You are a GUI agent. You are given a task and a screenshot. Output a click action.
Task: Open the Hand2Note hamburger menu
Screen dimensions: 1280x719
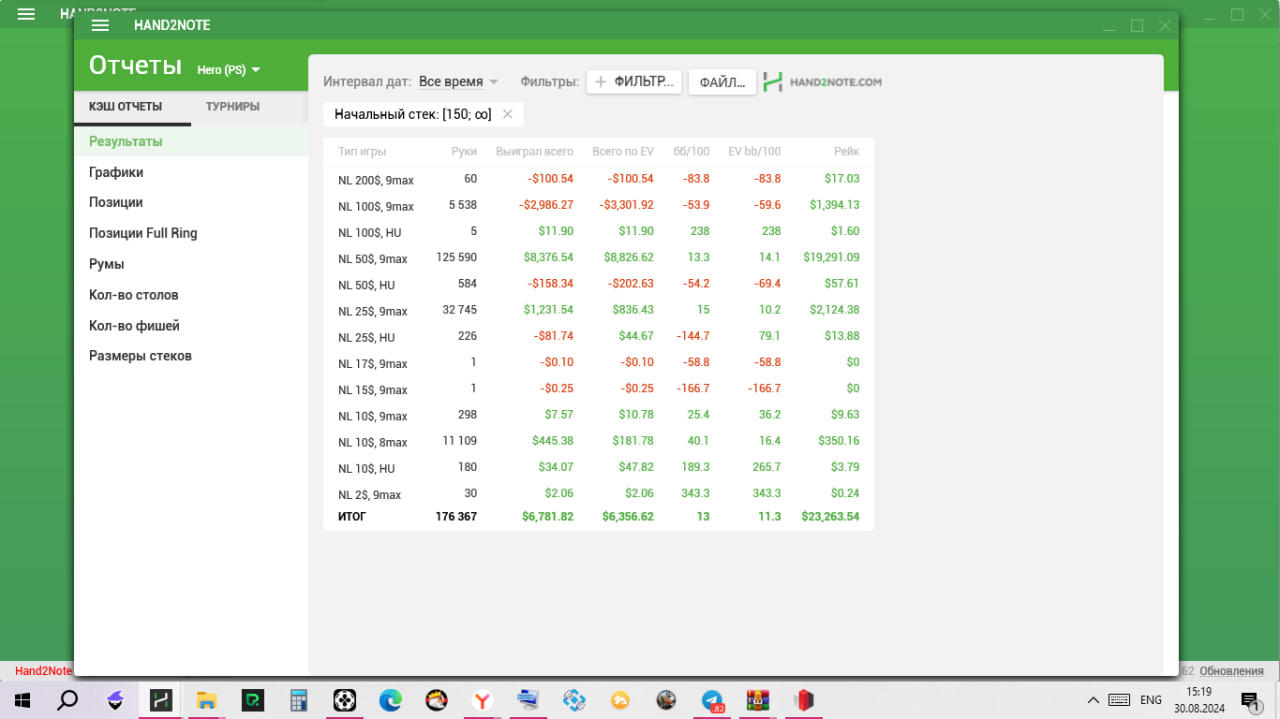click(100, 25)
